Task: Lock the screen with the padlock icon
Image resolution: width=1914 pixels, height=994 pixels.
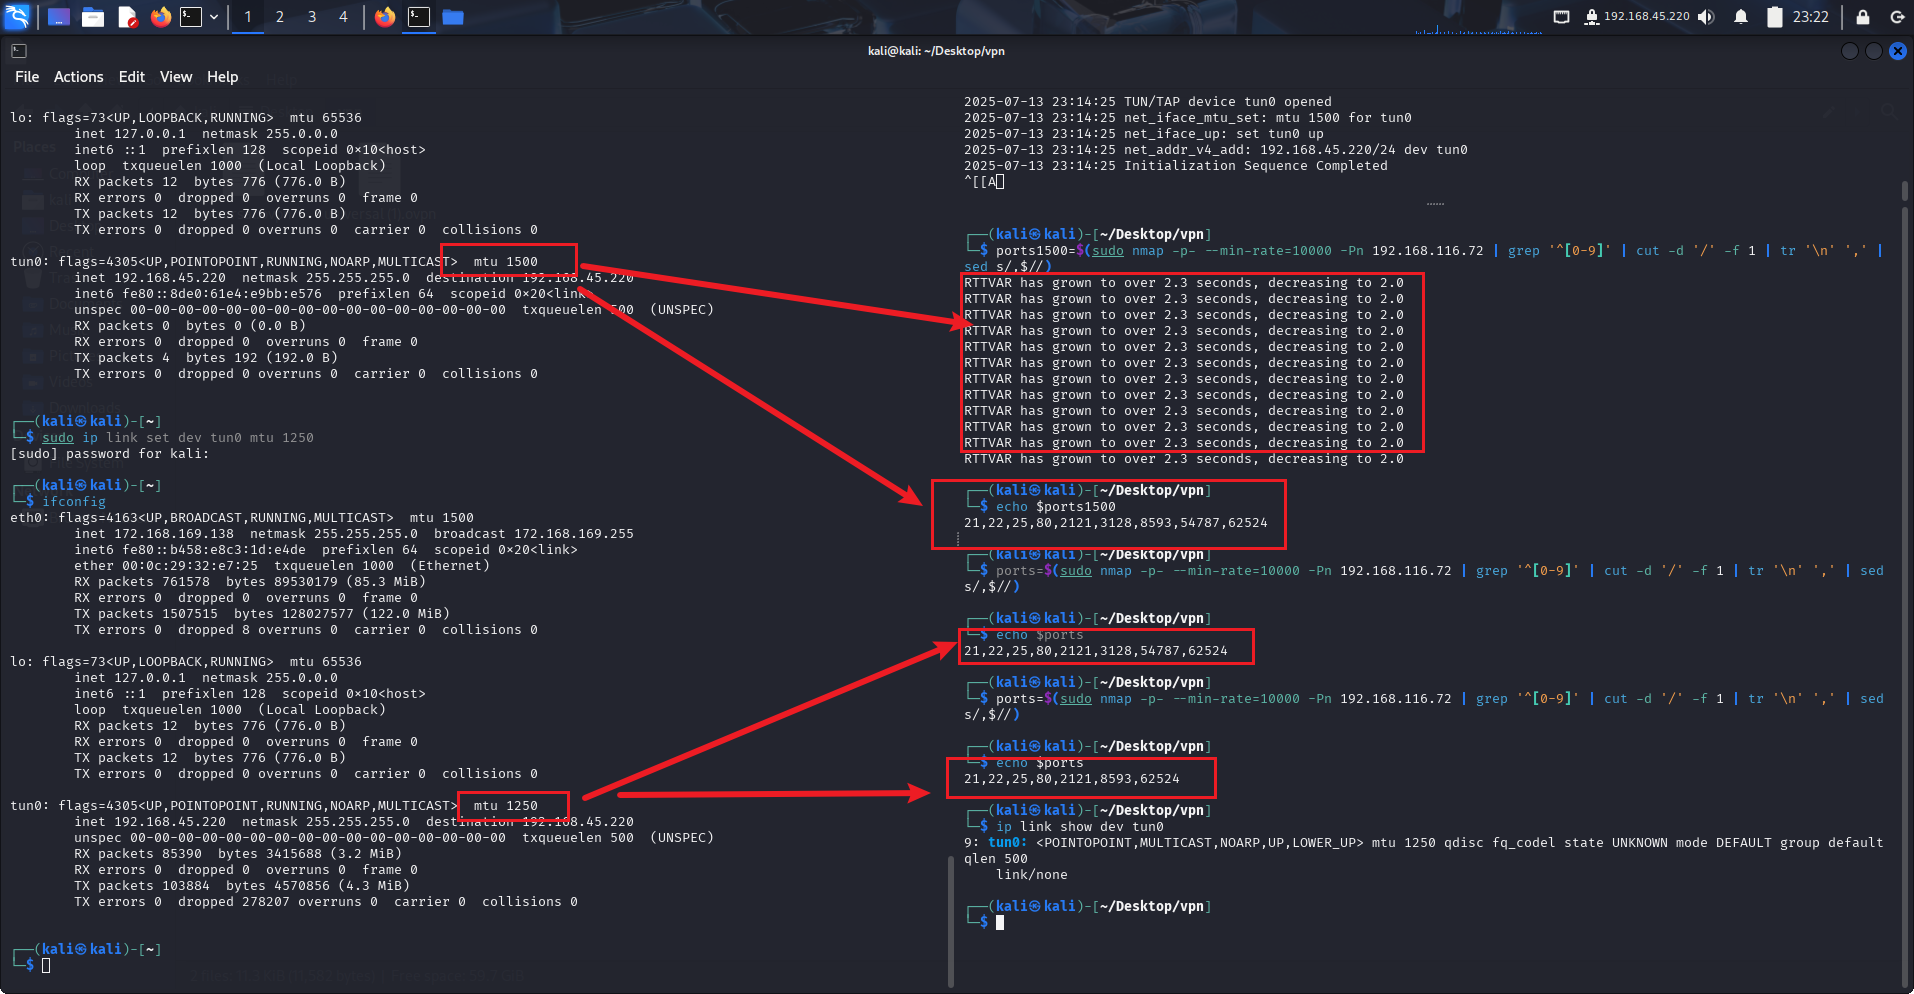Action: pyautogui.click(x=1863, y=17)
